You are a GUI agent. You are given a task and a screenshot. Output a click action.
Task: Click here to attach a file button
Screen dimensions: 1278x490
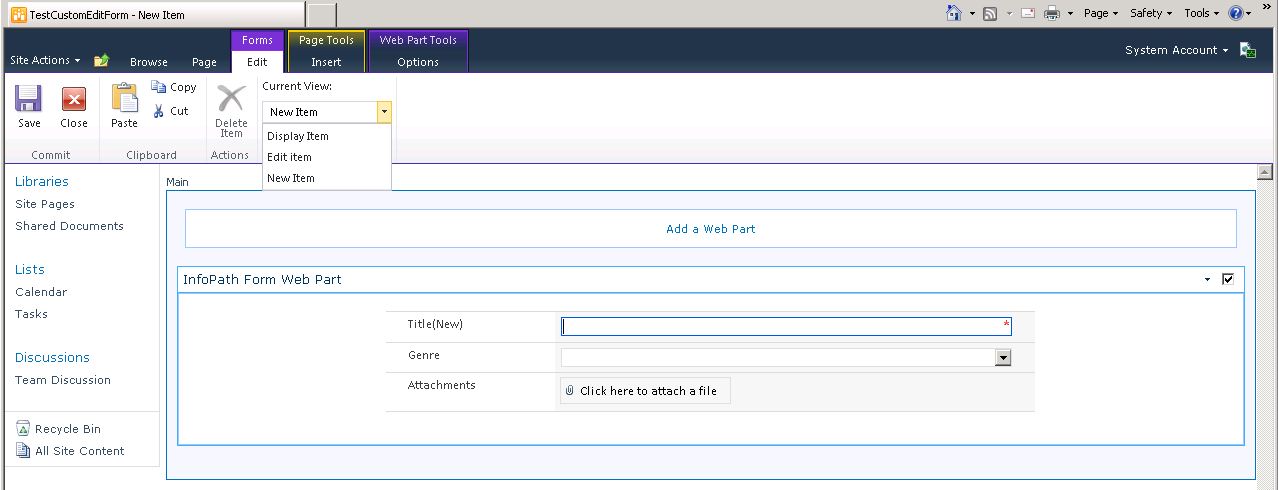click(x=646, y=391)
